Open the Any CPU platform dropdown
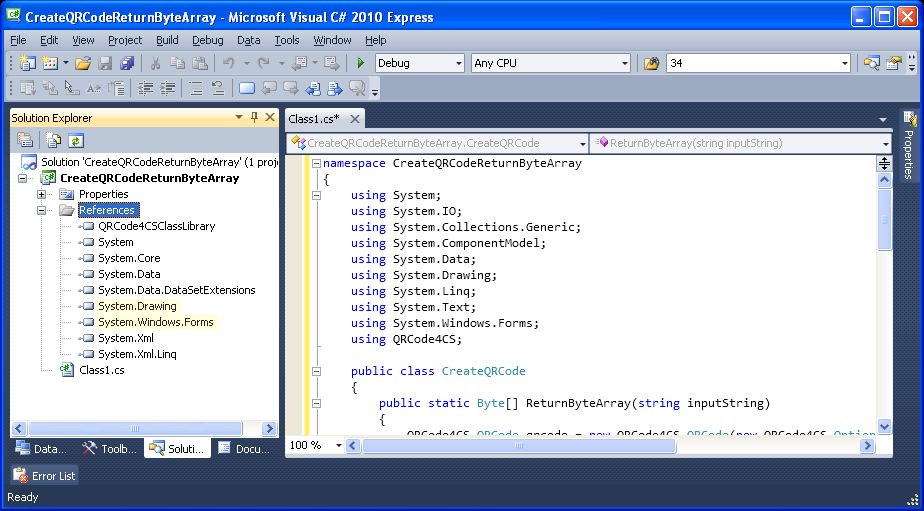 point(624,63)
